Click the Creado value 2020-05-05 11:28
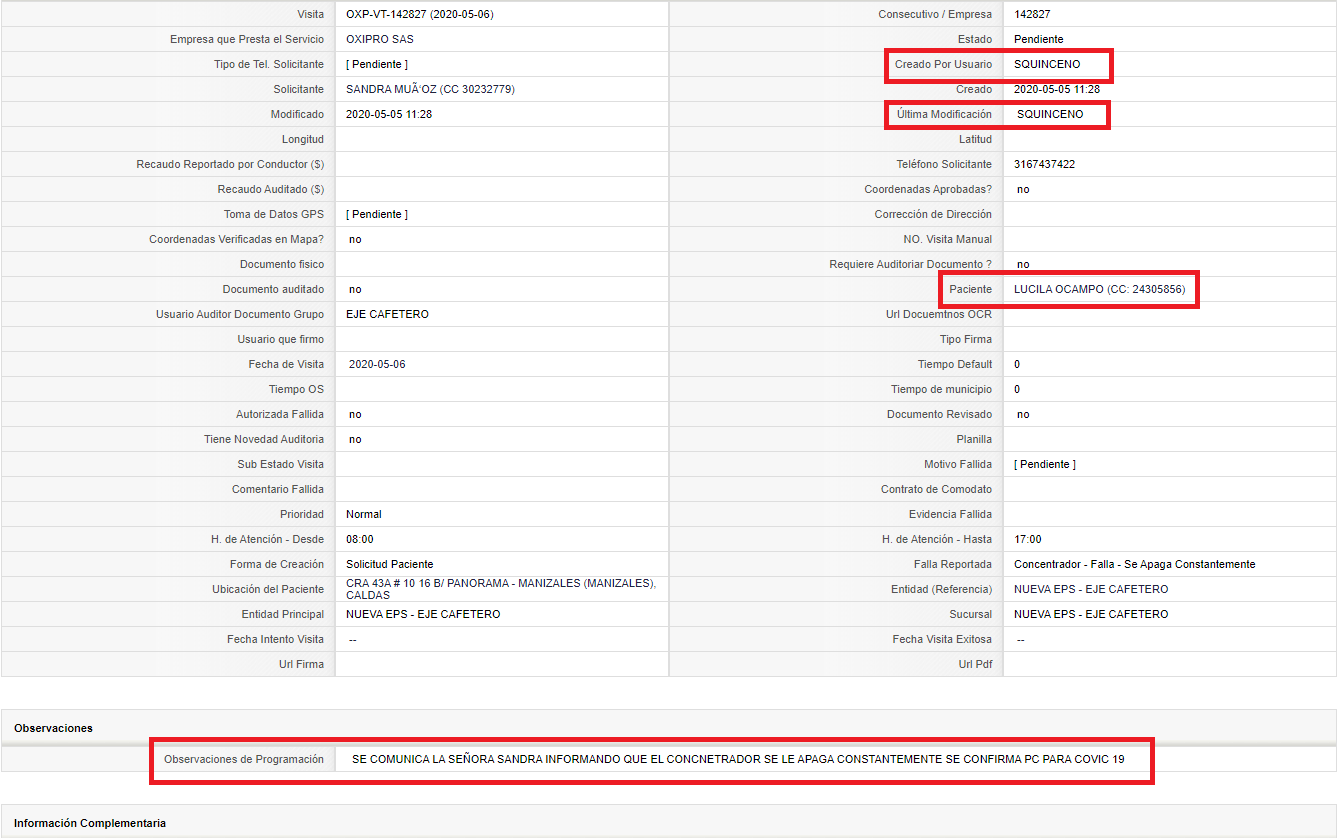 point(1057,89)
